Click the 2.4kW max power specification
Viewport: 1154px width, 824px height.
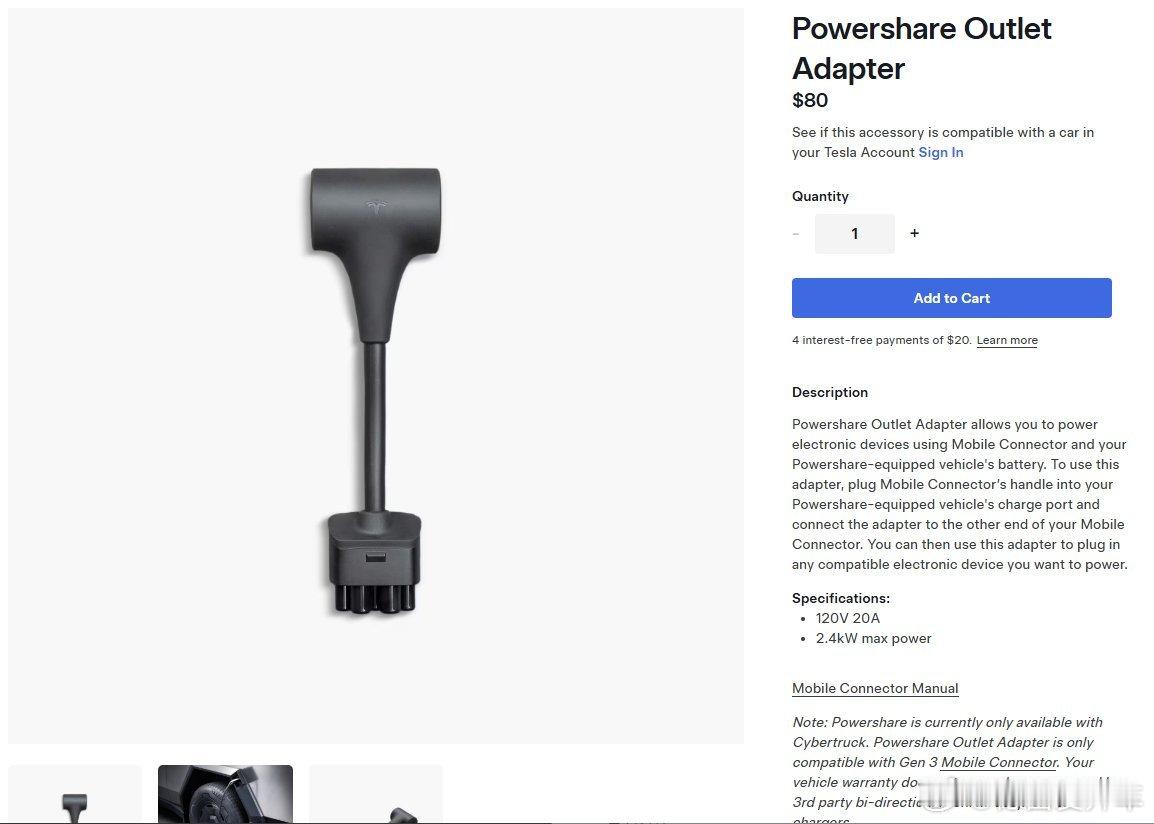[874, 638]
